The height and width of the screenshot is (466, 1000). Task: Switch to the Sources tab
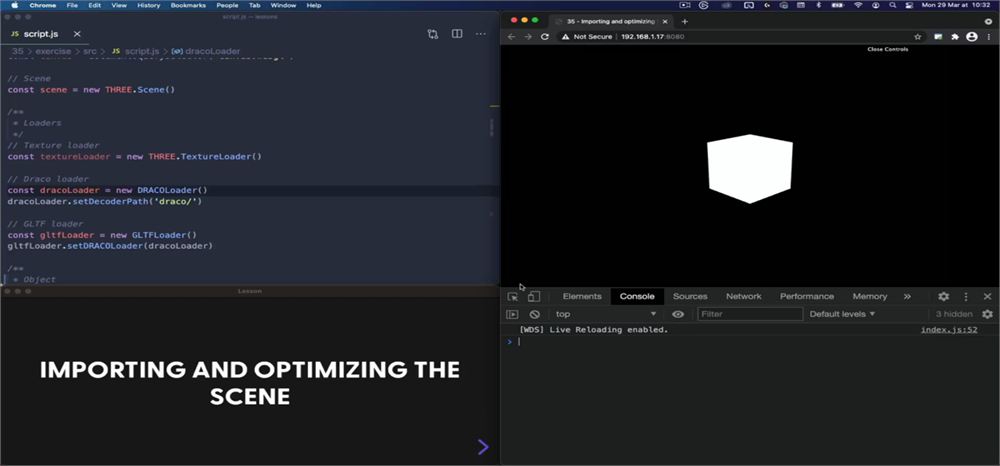click(690, 296)
